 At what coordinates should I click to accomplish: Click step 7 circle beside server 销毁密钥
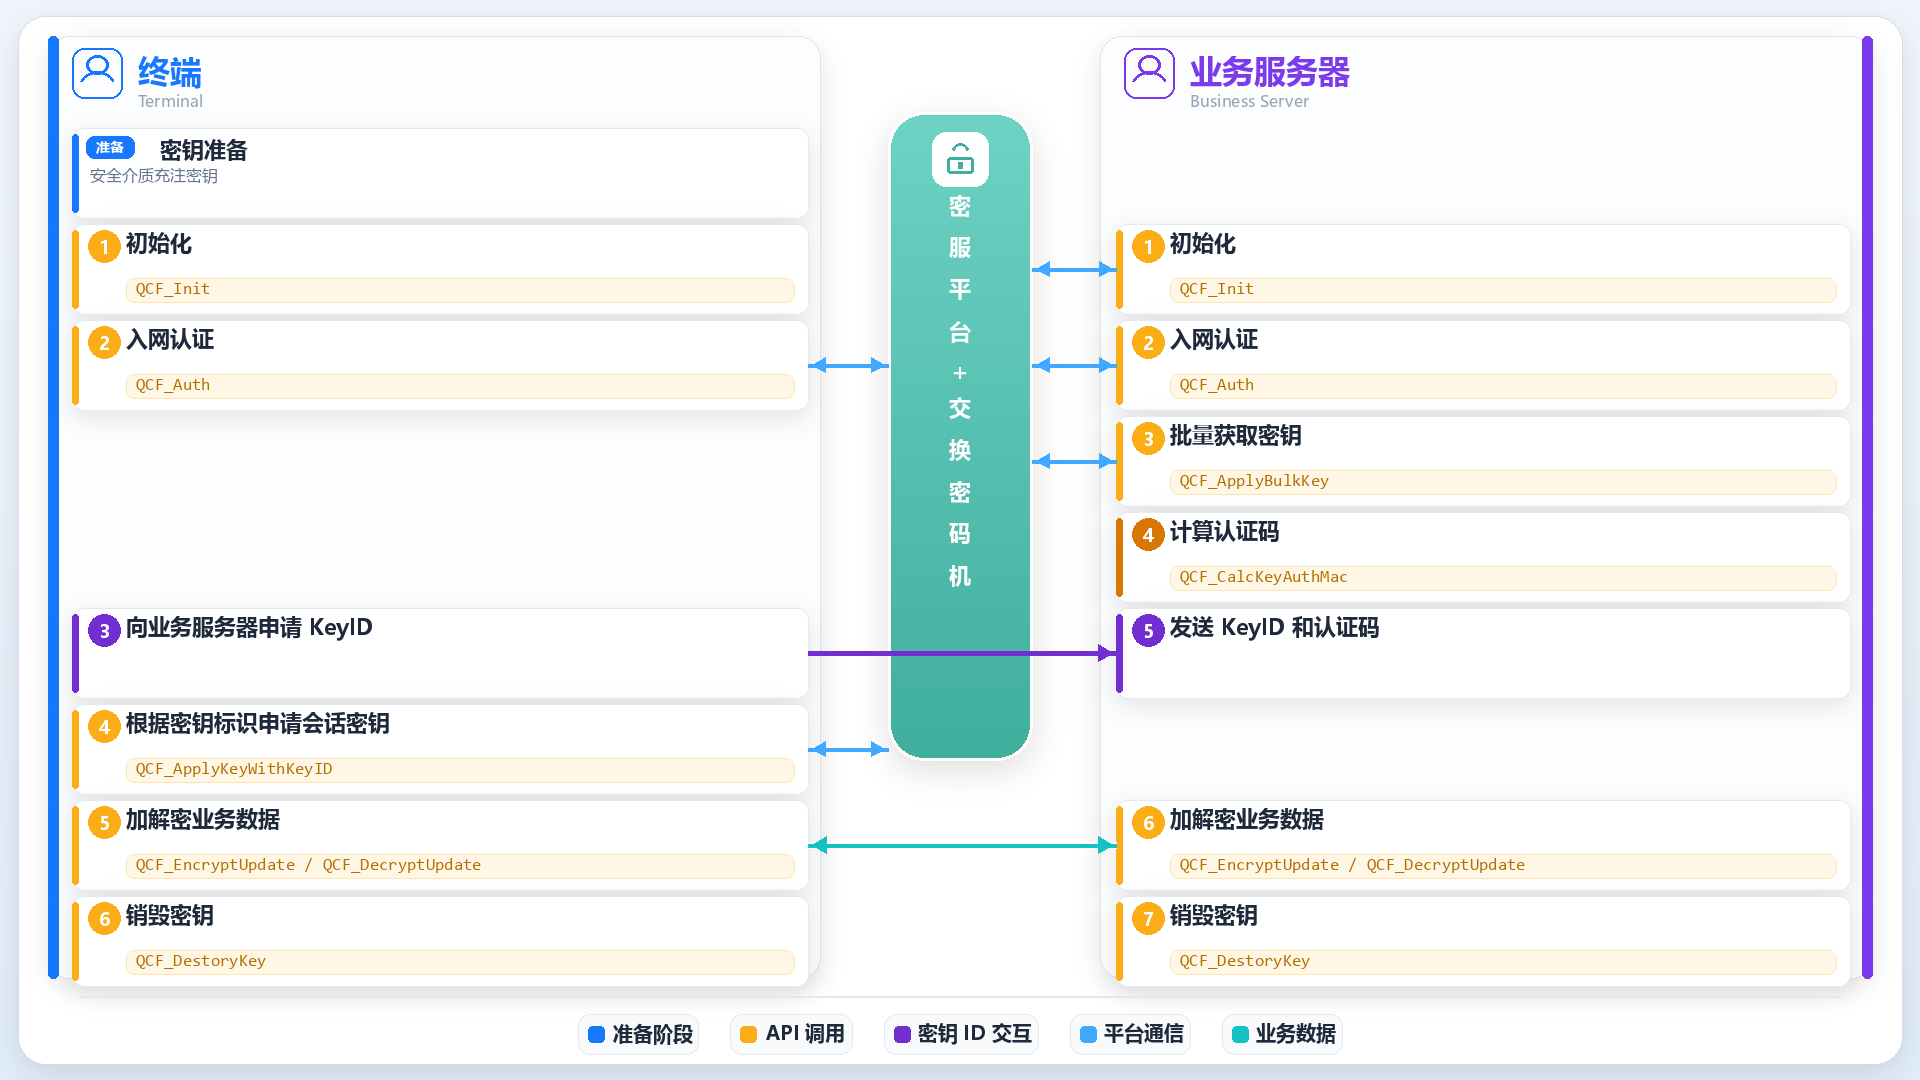tap(1148, 918)
